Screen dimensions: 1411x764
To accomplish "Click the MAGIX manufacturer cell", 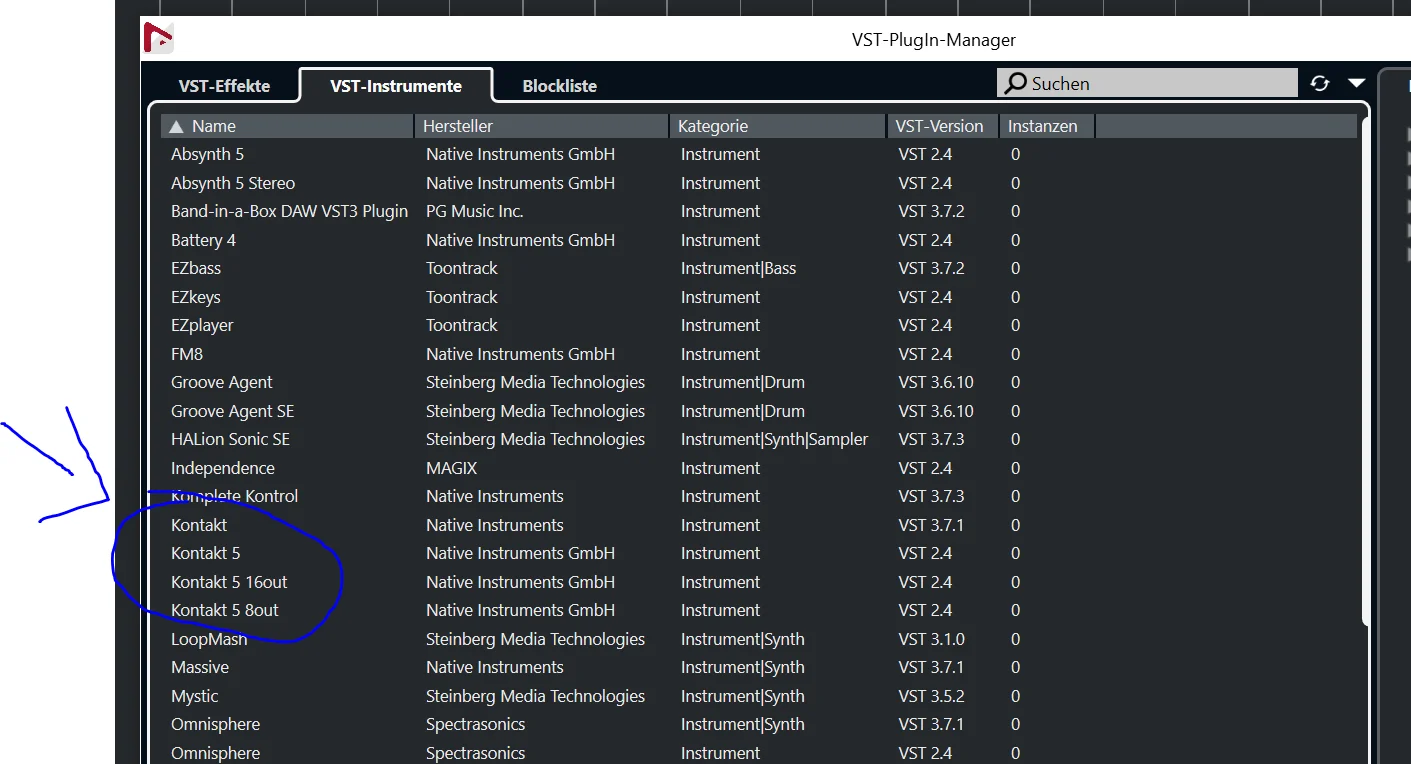I will coord(452,468).
